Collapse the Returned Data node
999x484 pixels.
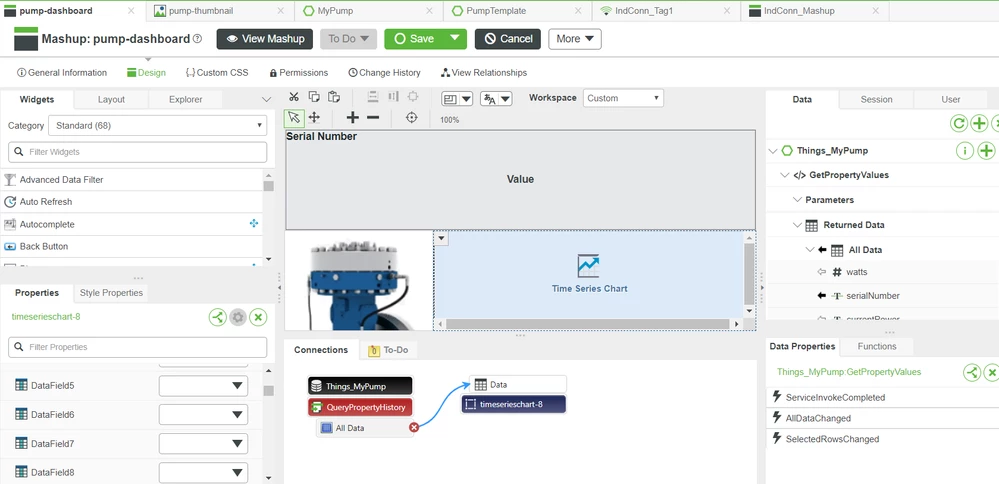point(797,225)
